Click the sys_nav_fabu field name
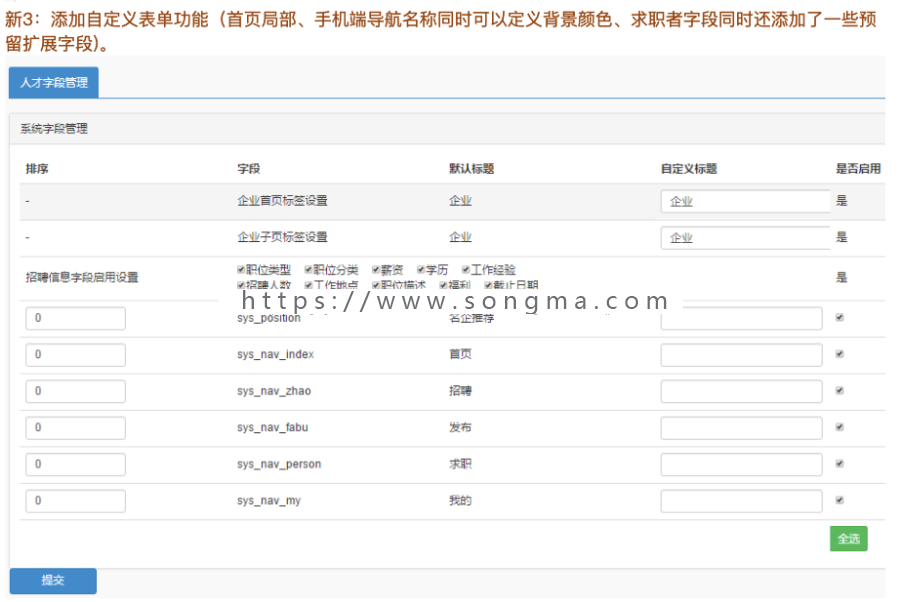The width and height of the screenshot is (900, 602). pos(273,428)
